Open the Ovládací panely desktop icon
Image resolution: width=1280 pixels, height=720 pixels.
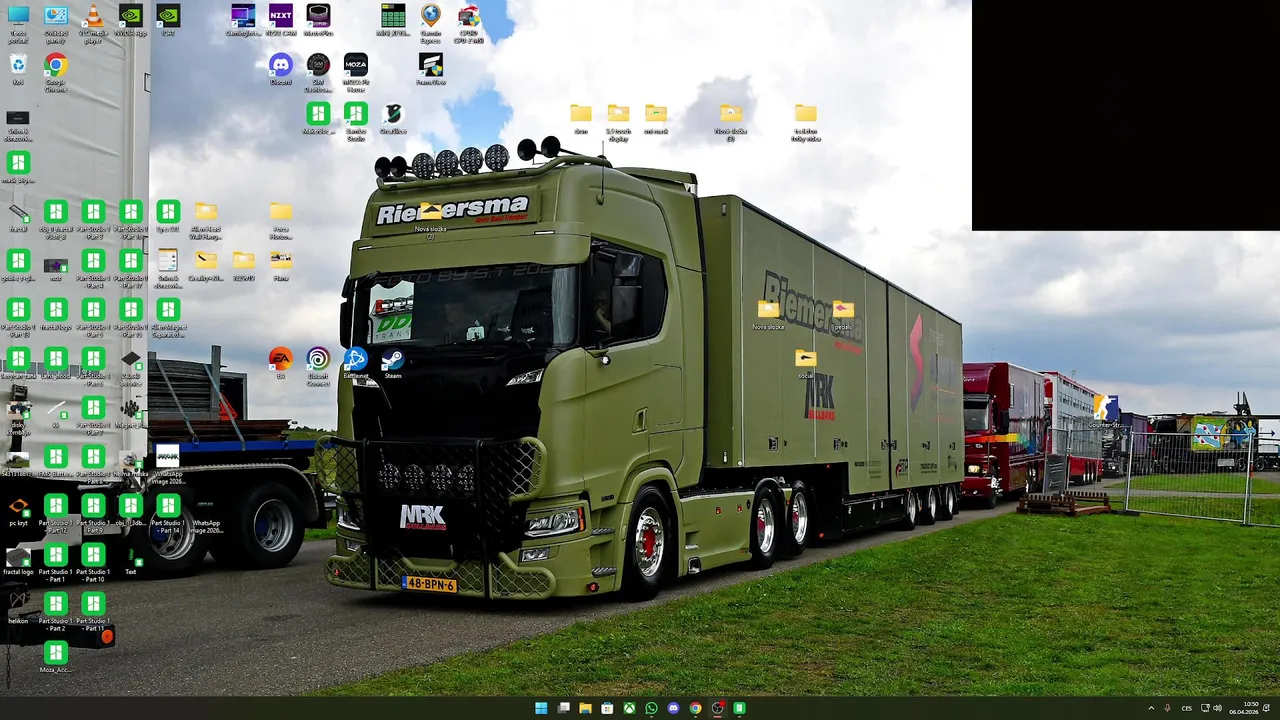coord(56,23)
